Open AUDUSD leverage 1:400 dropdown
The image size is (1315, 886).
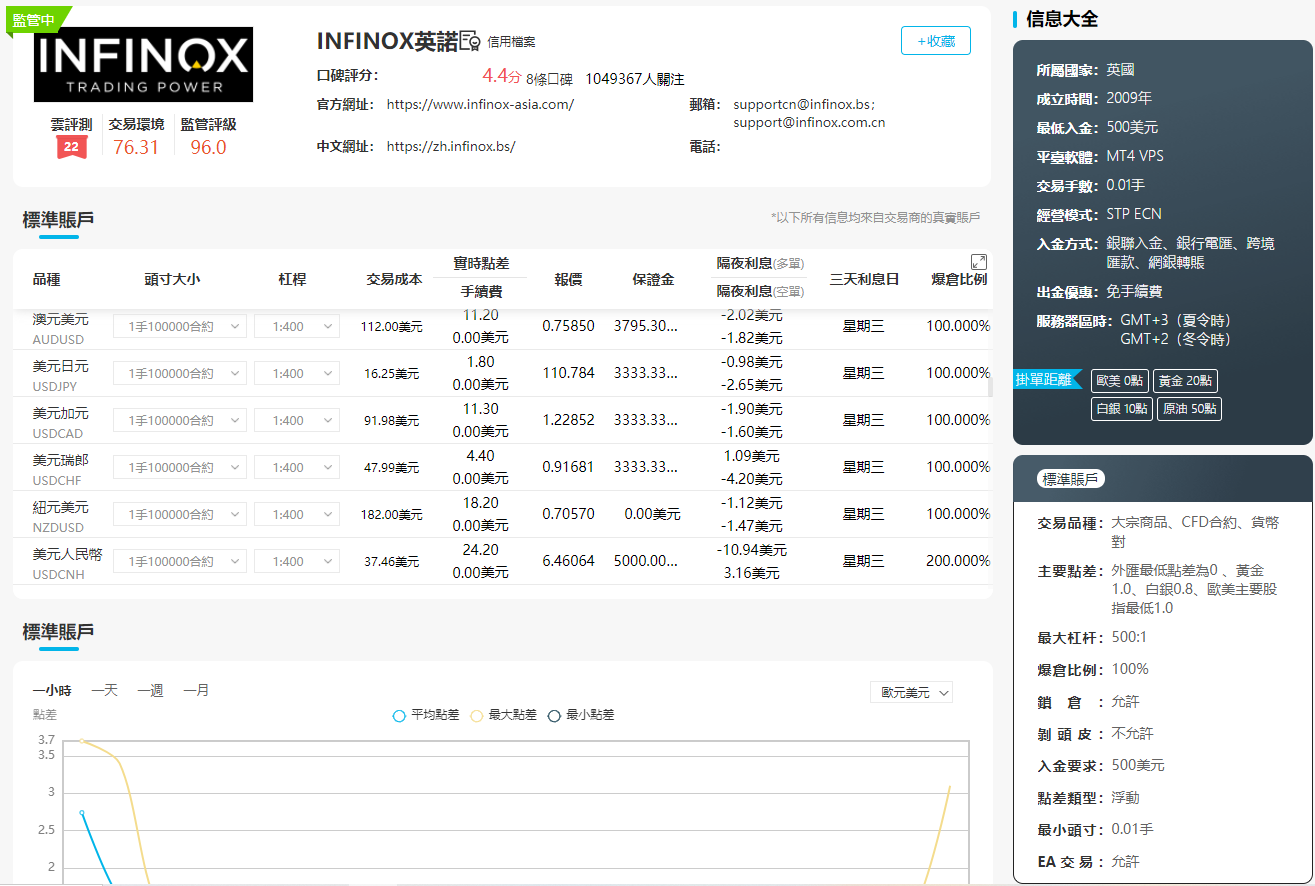tap(297, 326)
